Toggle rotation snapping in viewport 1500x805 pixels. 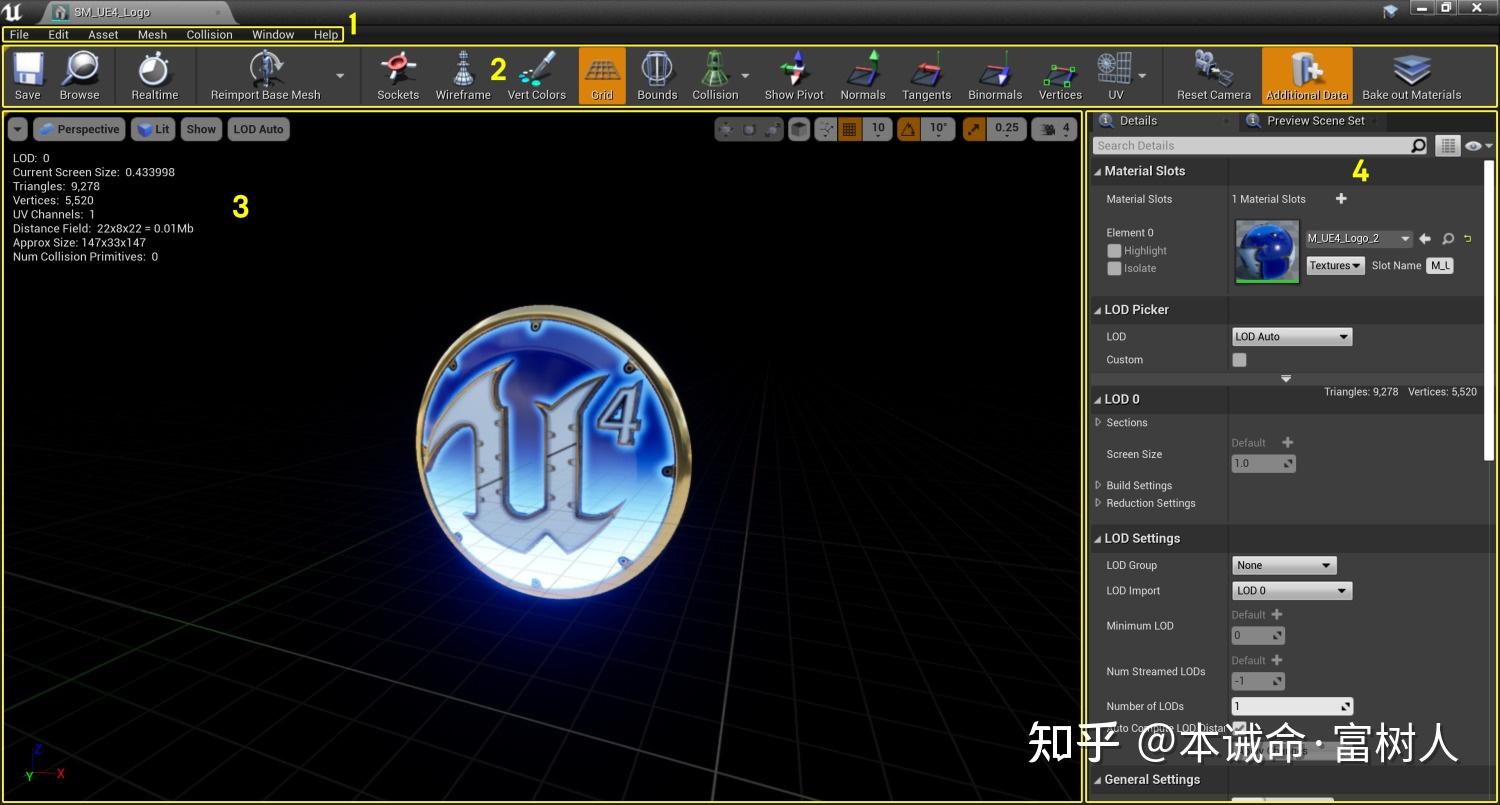[908, 128]
